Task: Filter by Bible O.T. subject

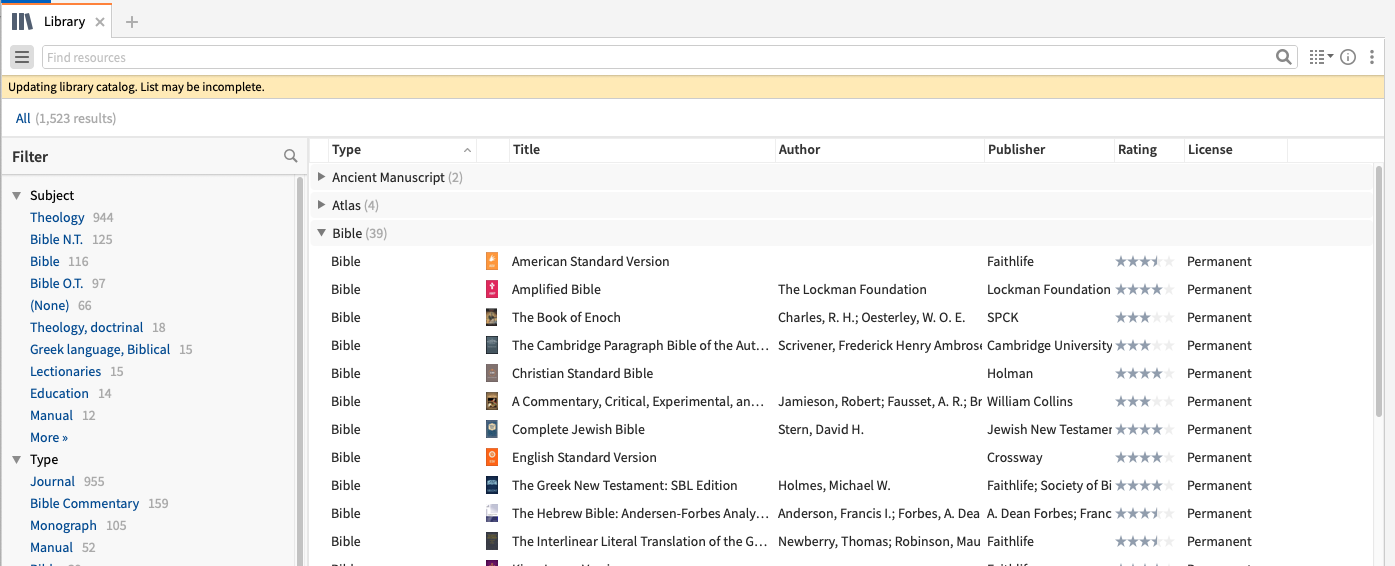Action: 56,283
